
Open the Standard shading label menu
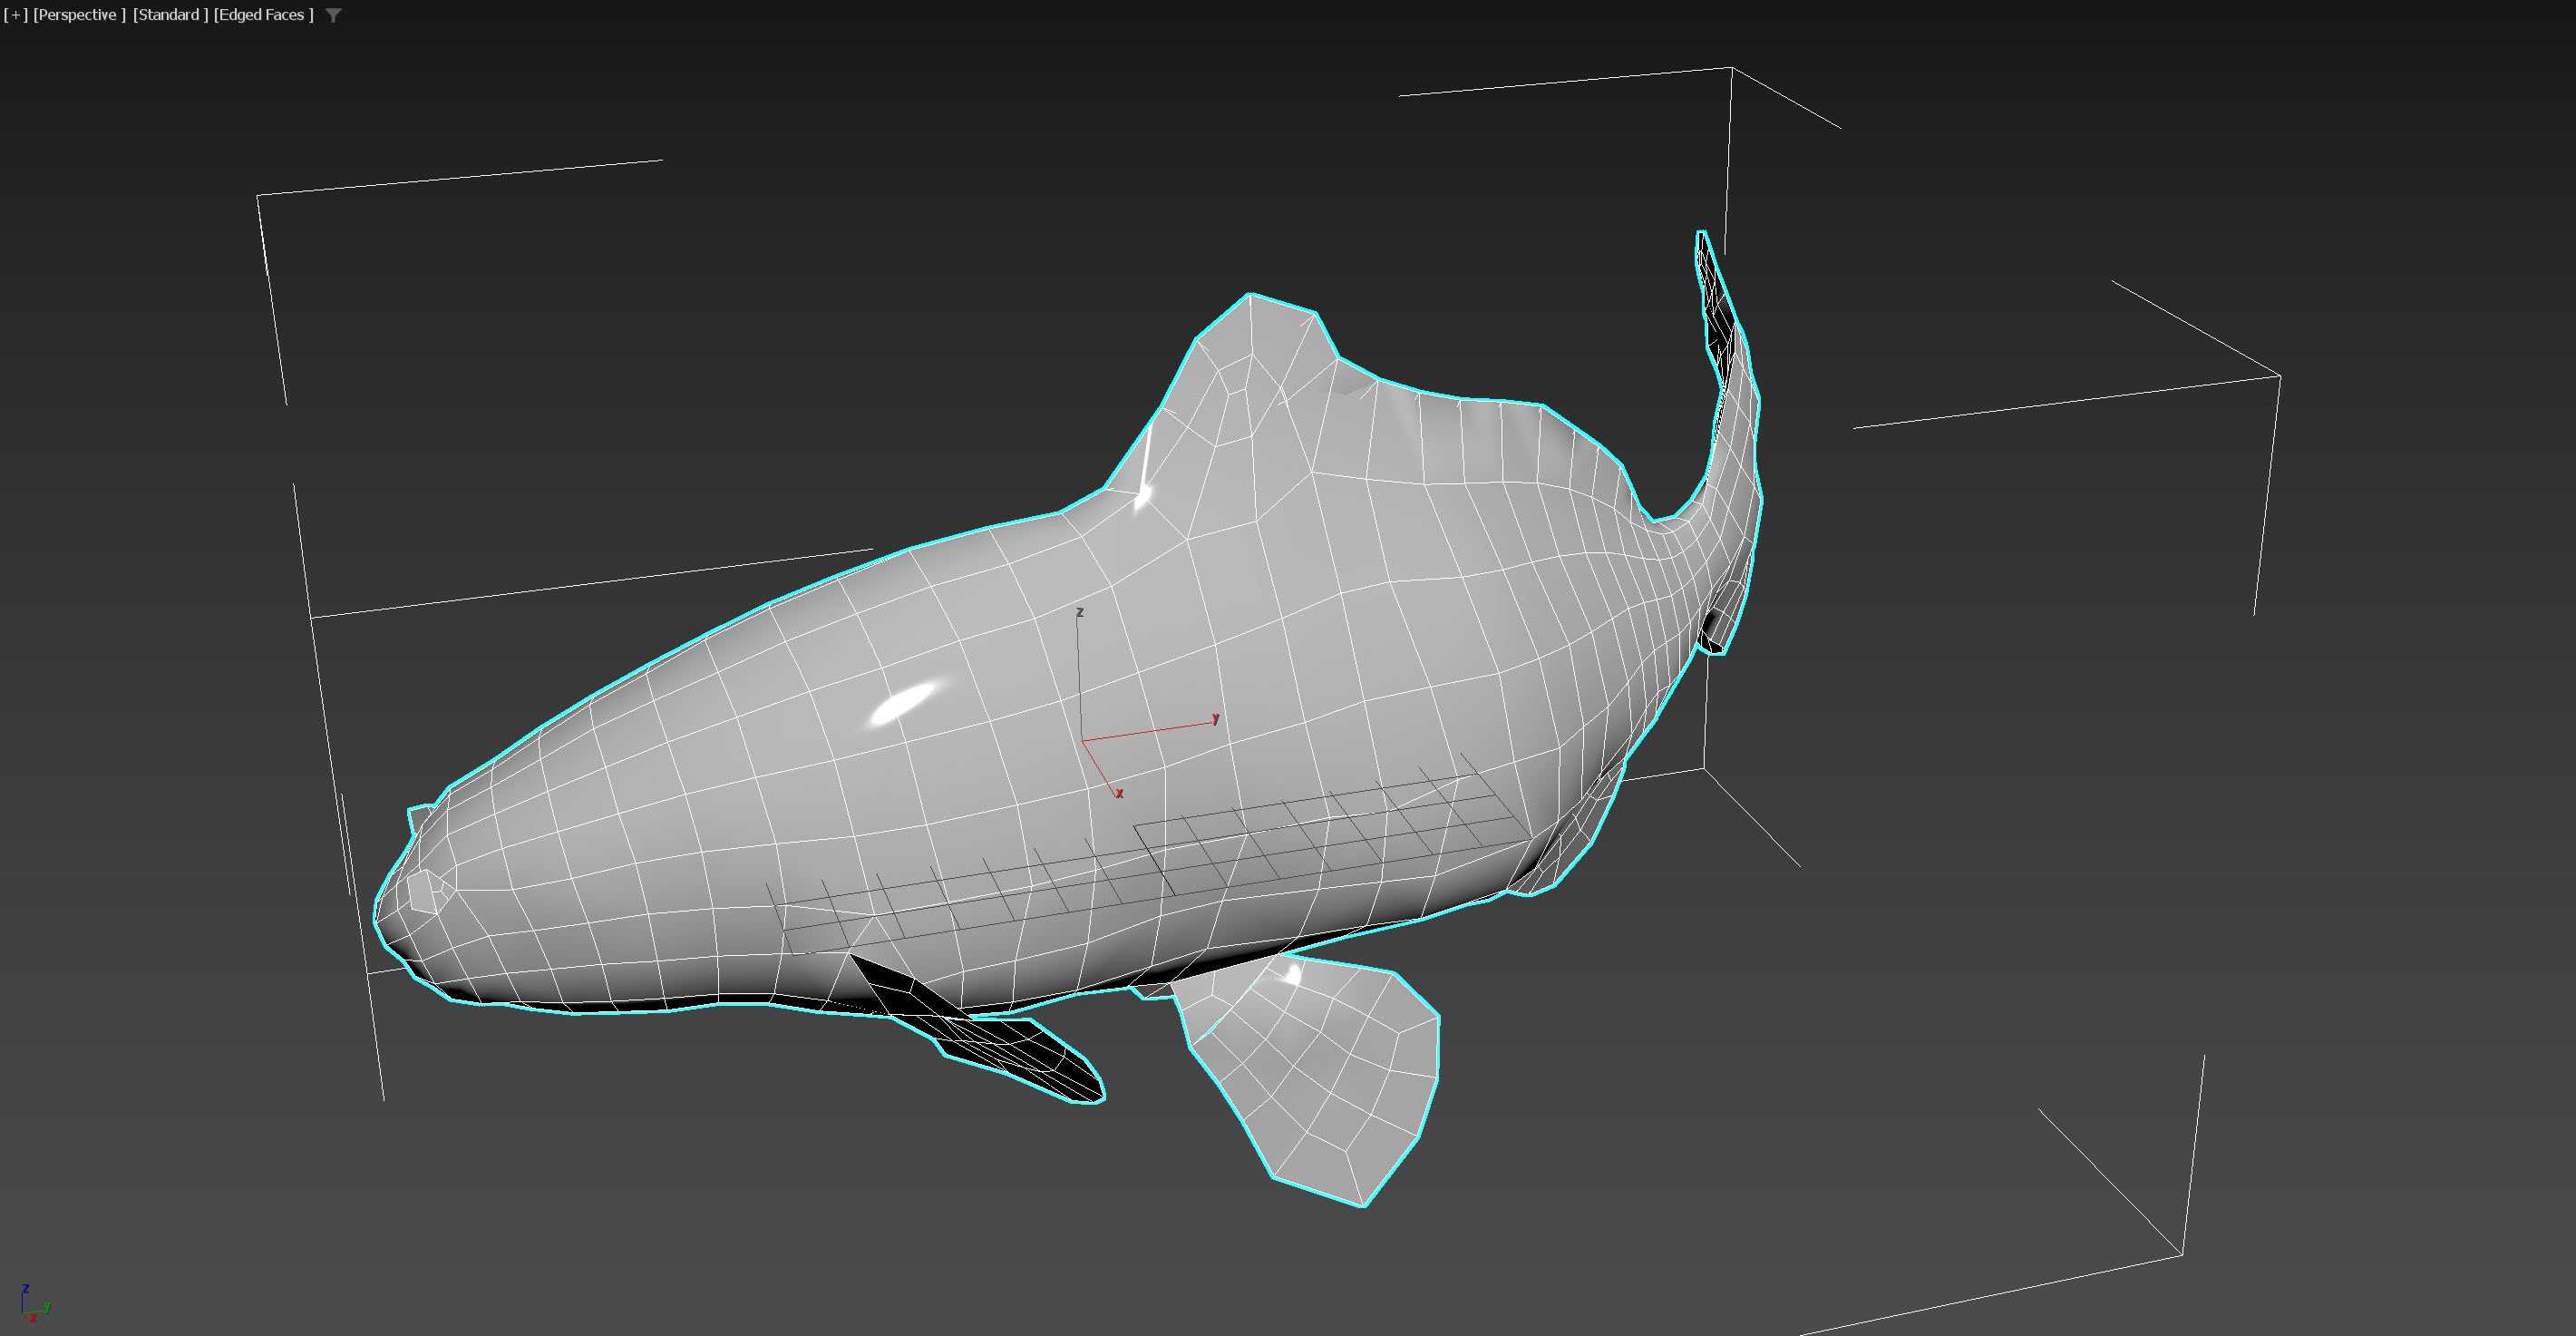(170, 15)
